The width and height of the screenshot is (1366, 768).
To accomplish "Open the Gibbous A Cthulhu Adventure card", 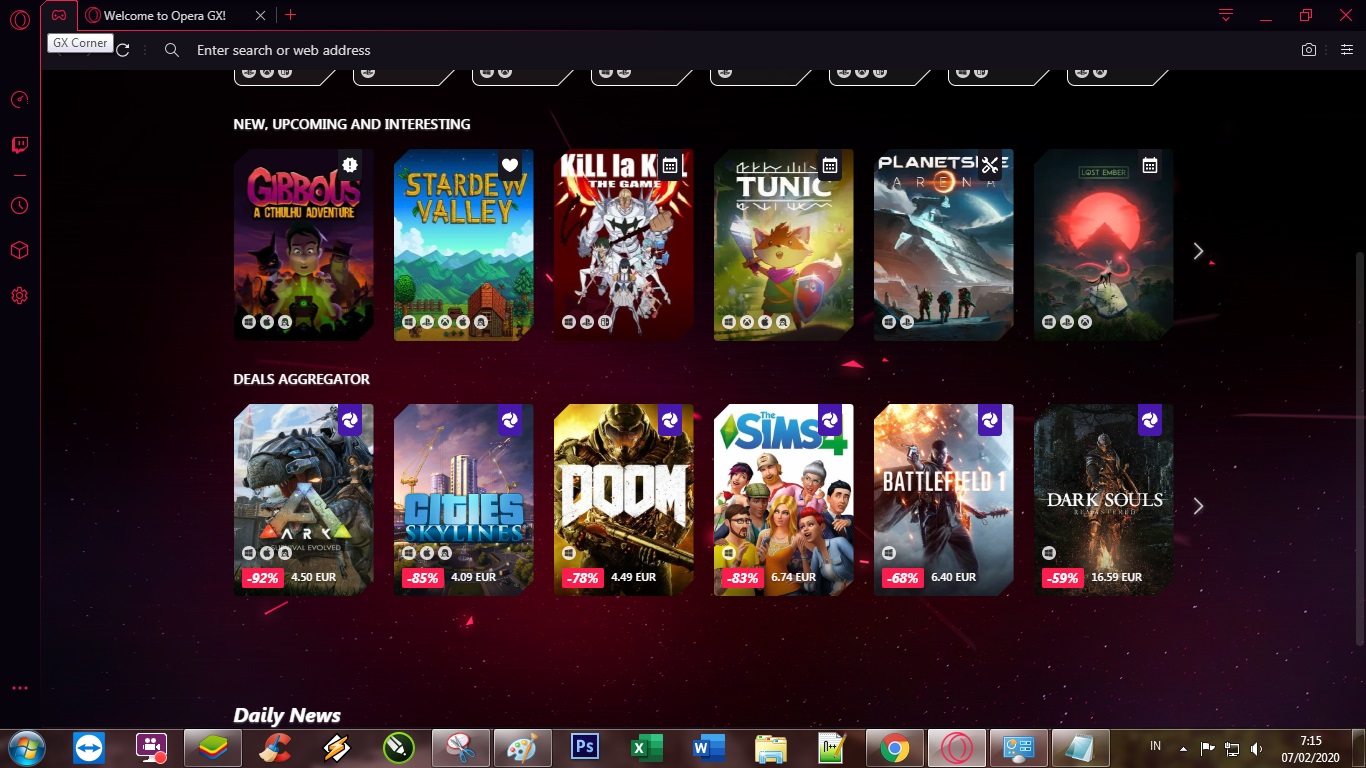I will tap(304, 245).
